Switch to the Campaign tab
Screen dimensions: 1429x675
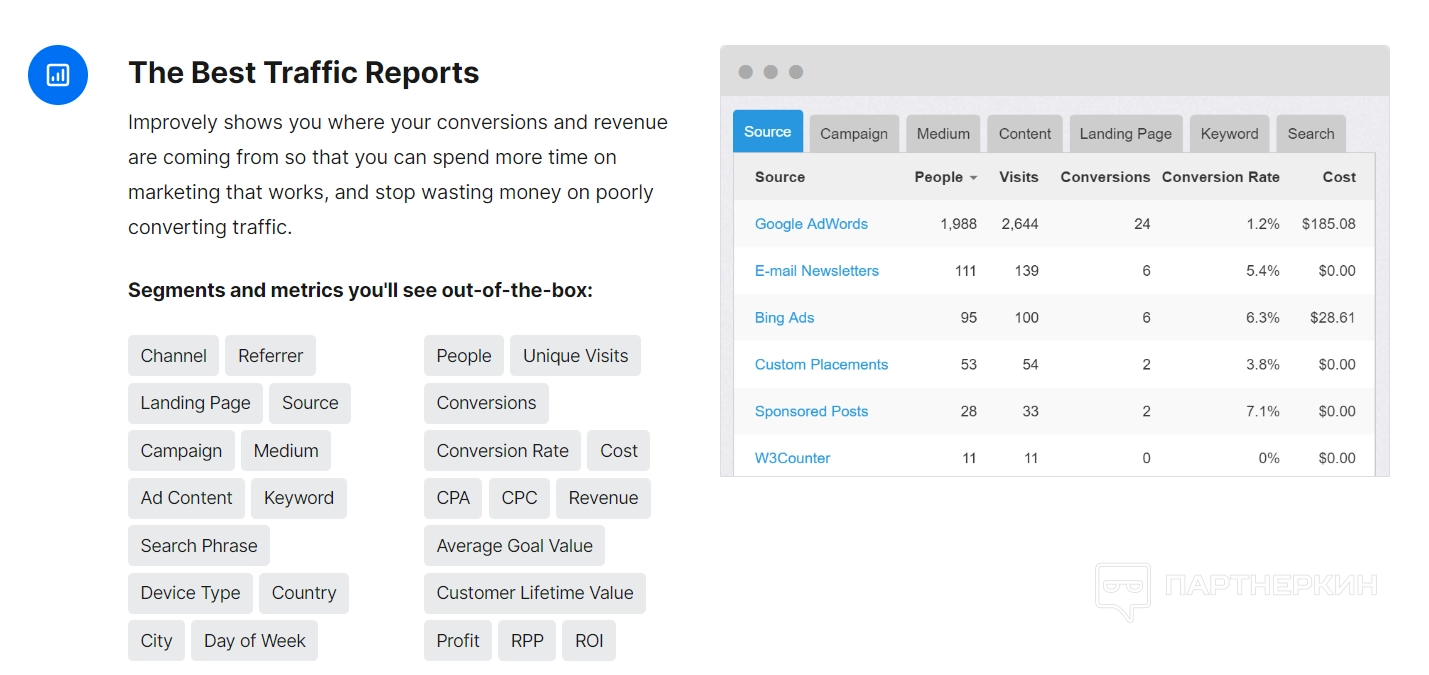point(853,134)
